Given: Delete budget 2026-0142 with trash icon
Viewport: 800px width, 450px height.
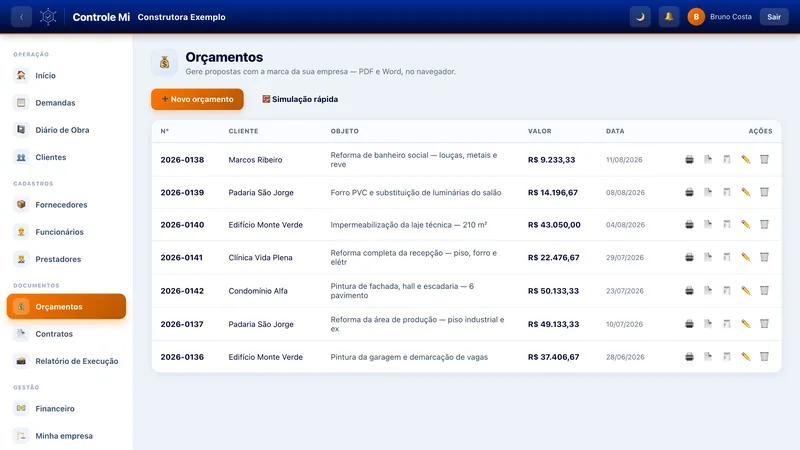Looking at the screenshot, I should click(764, 291).
